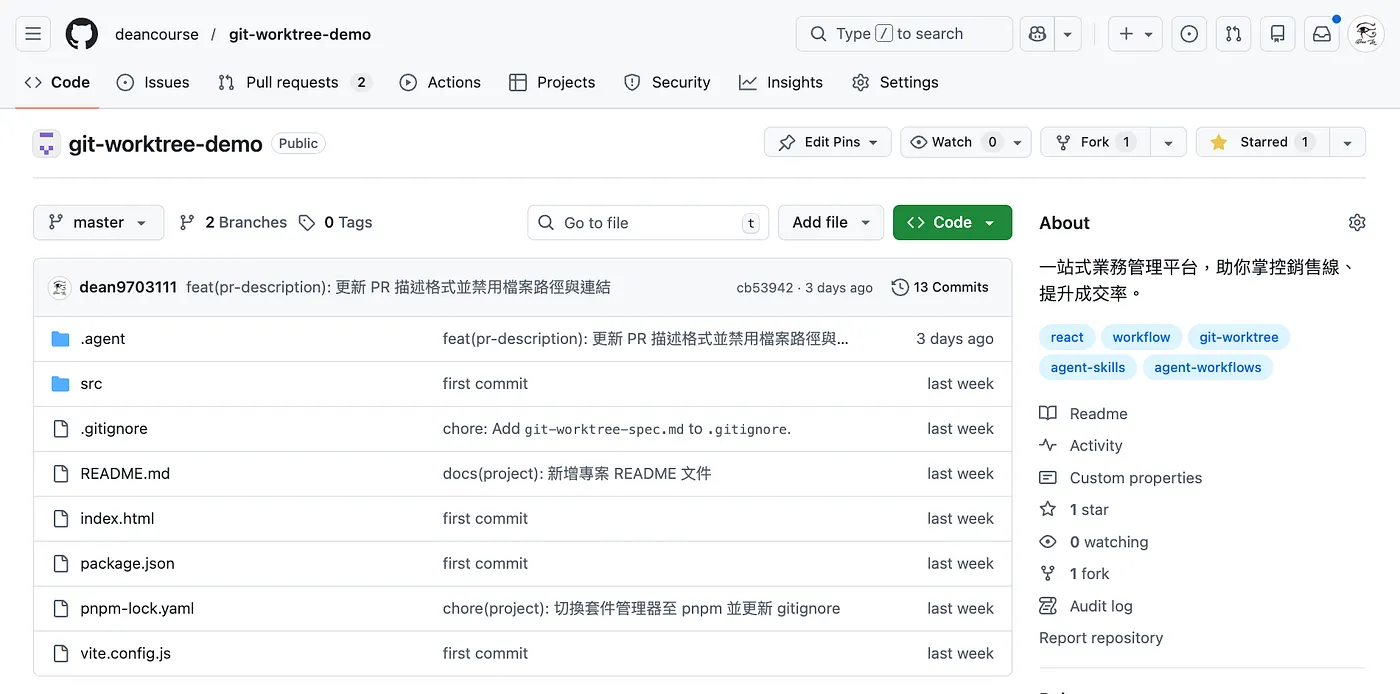This screenshot has height=694, width=1400.
Task: Open Custom properties sidebar link
Action: coord(1121,478)
